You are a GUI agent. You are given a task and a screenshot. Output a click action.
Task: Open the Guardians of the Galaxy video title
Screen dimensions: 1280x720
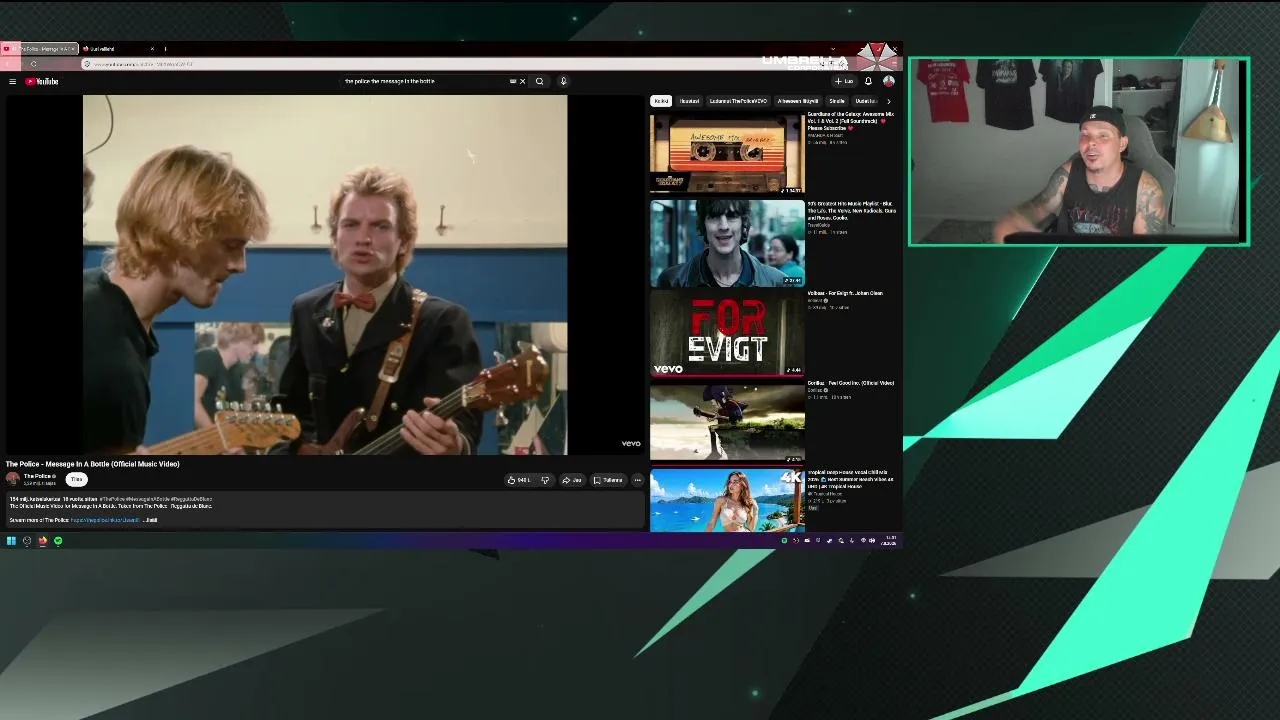[x=851, y=121]
